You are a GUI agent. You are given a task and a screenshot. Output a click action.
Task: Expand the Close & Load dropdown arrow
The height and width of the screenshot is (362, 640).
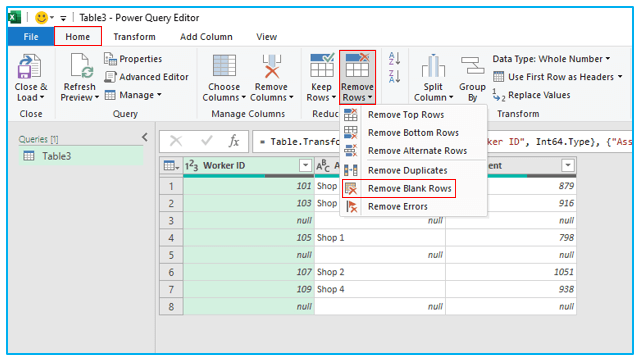click(42, 98)
